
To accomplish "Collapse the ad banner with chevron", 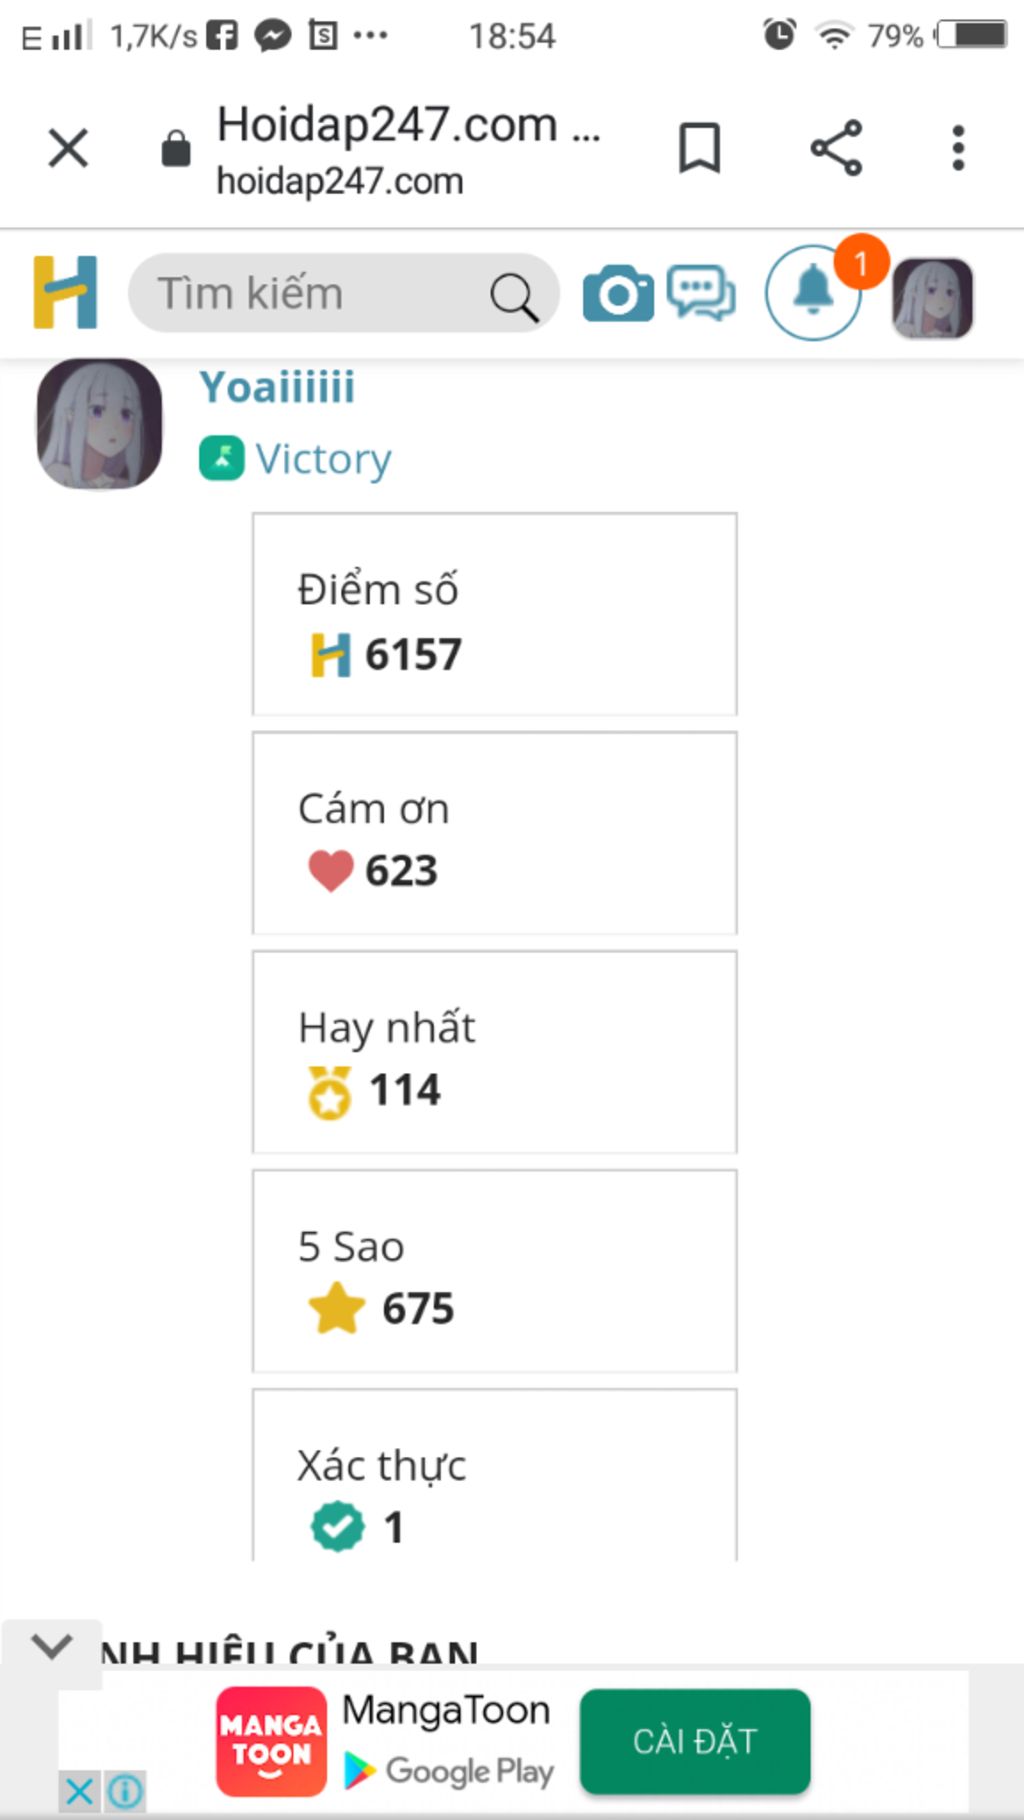I will (51, 1645).
